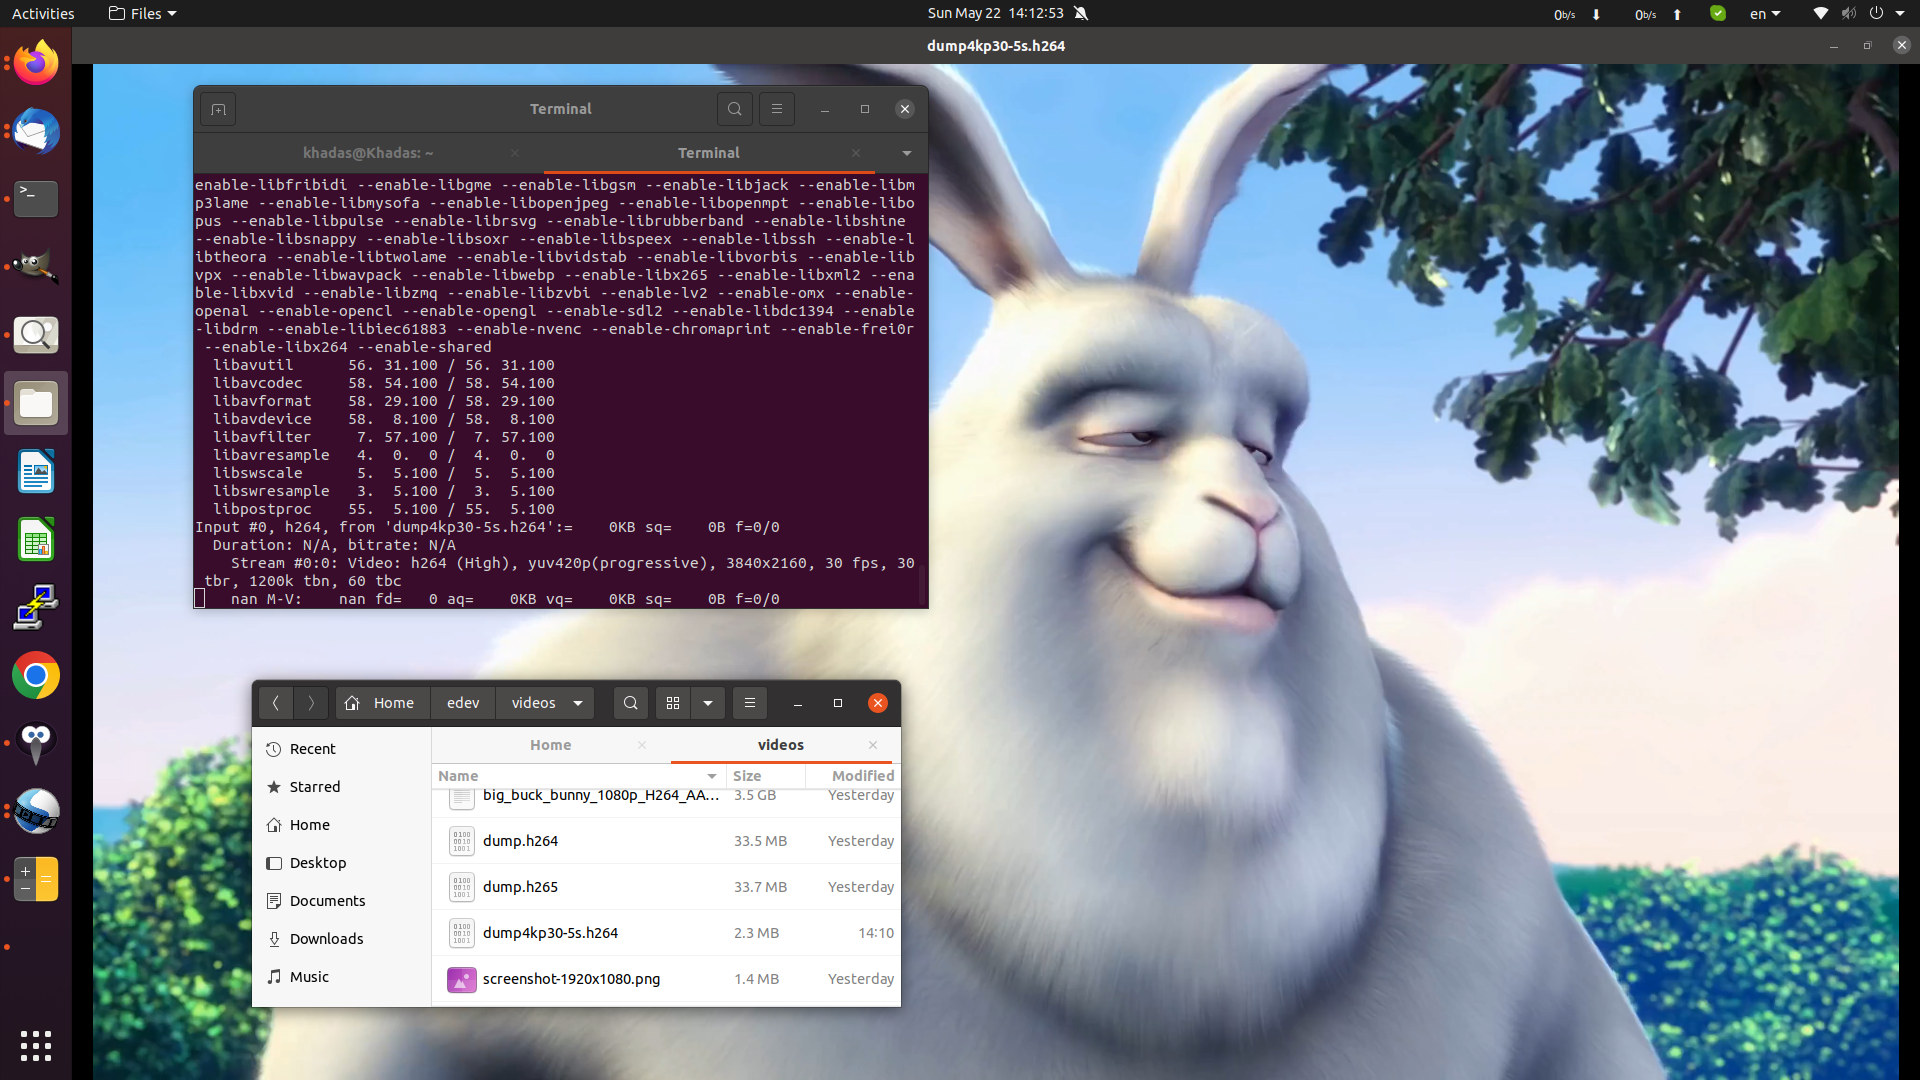Show all applications grid
The height and width of the screenshot is (1080, 1920).
(x=36, y=1045)
